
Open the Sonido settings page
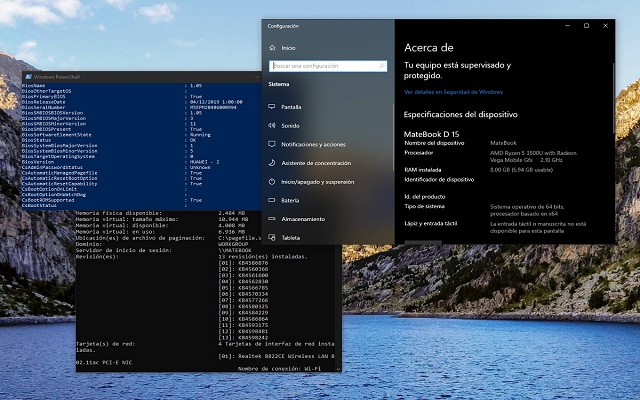tap(284, 126)
